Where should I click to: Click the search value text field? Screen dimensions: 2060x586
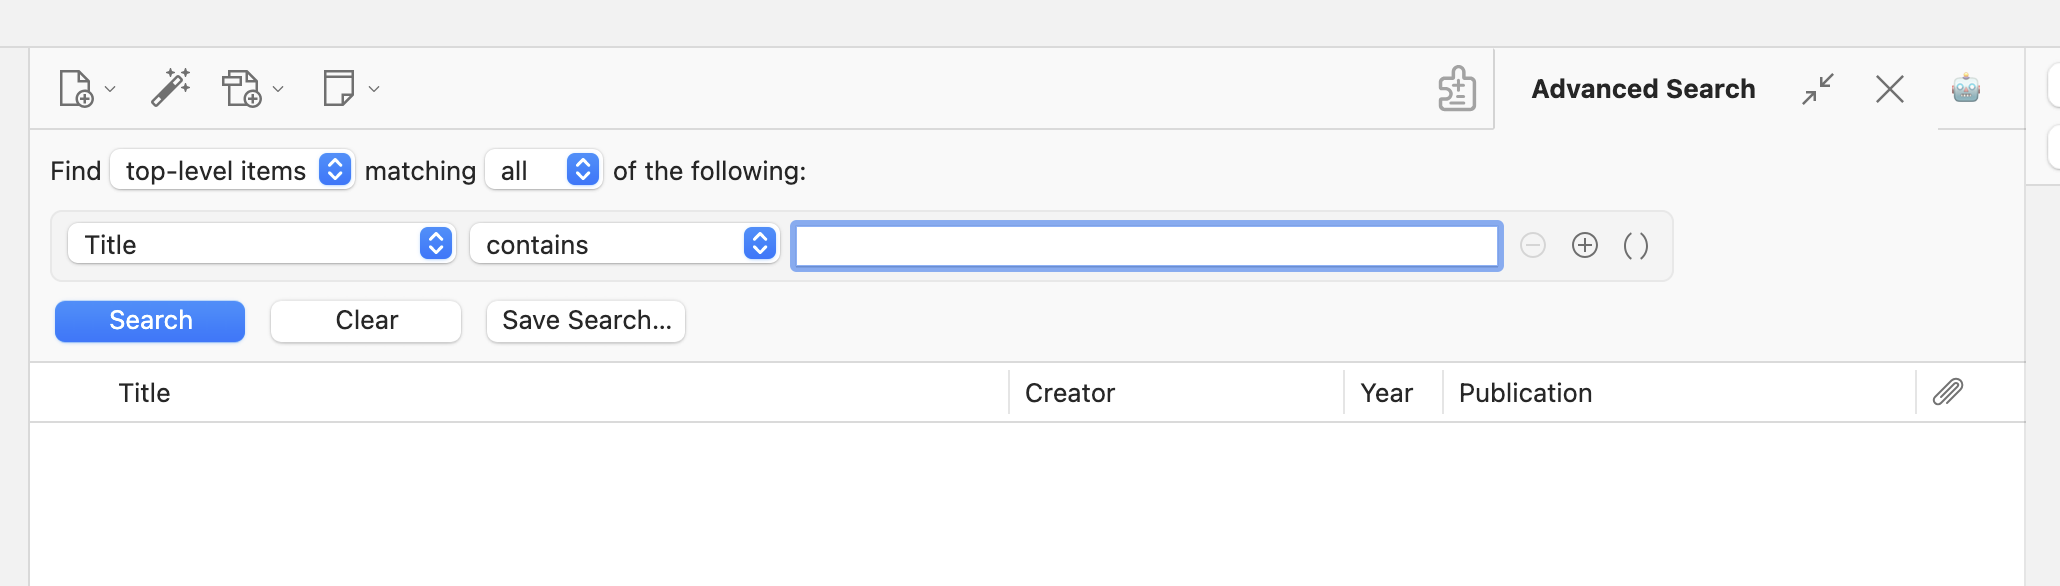point(1147,245)
